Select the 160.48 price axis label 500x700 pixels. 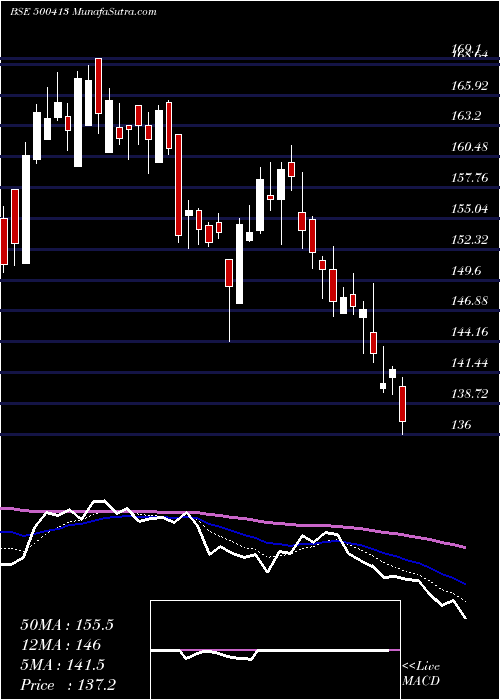(x=470, y=146)
